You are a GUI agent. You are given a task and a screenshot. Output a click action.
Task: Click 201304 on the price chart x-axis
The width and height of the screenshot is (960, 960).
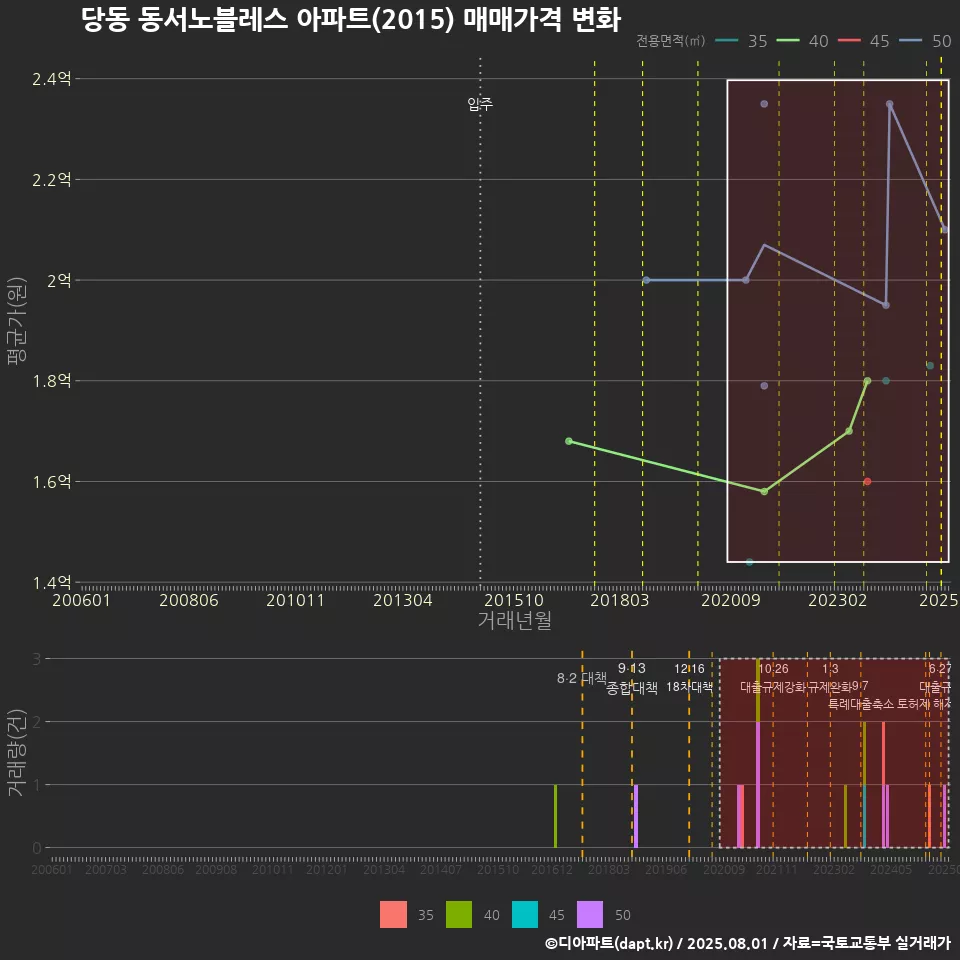coord(403,600)
